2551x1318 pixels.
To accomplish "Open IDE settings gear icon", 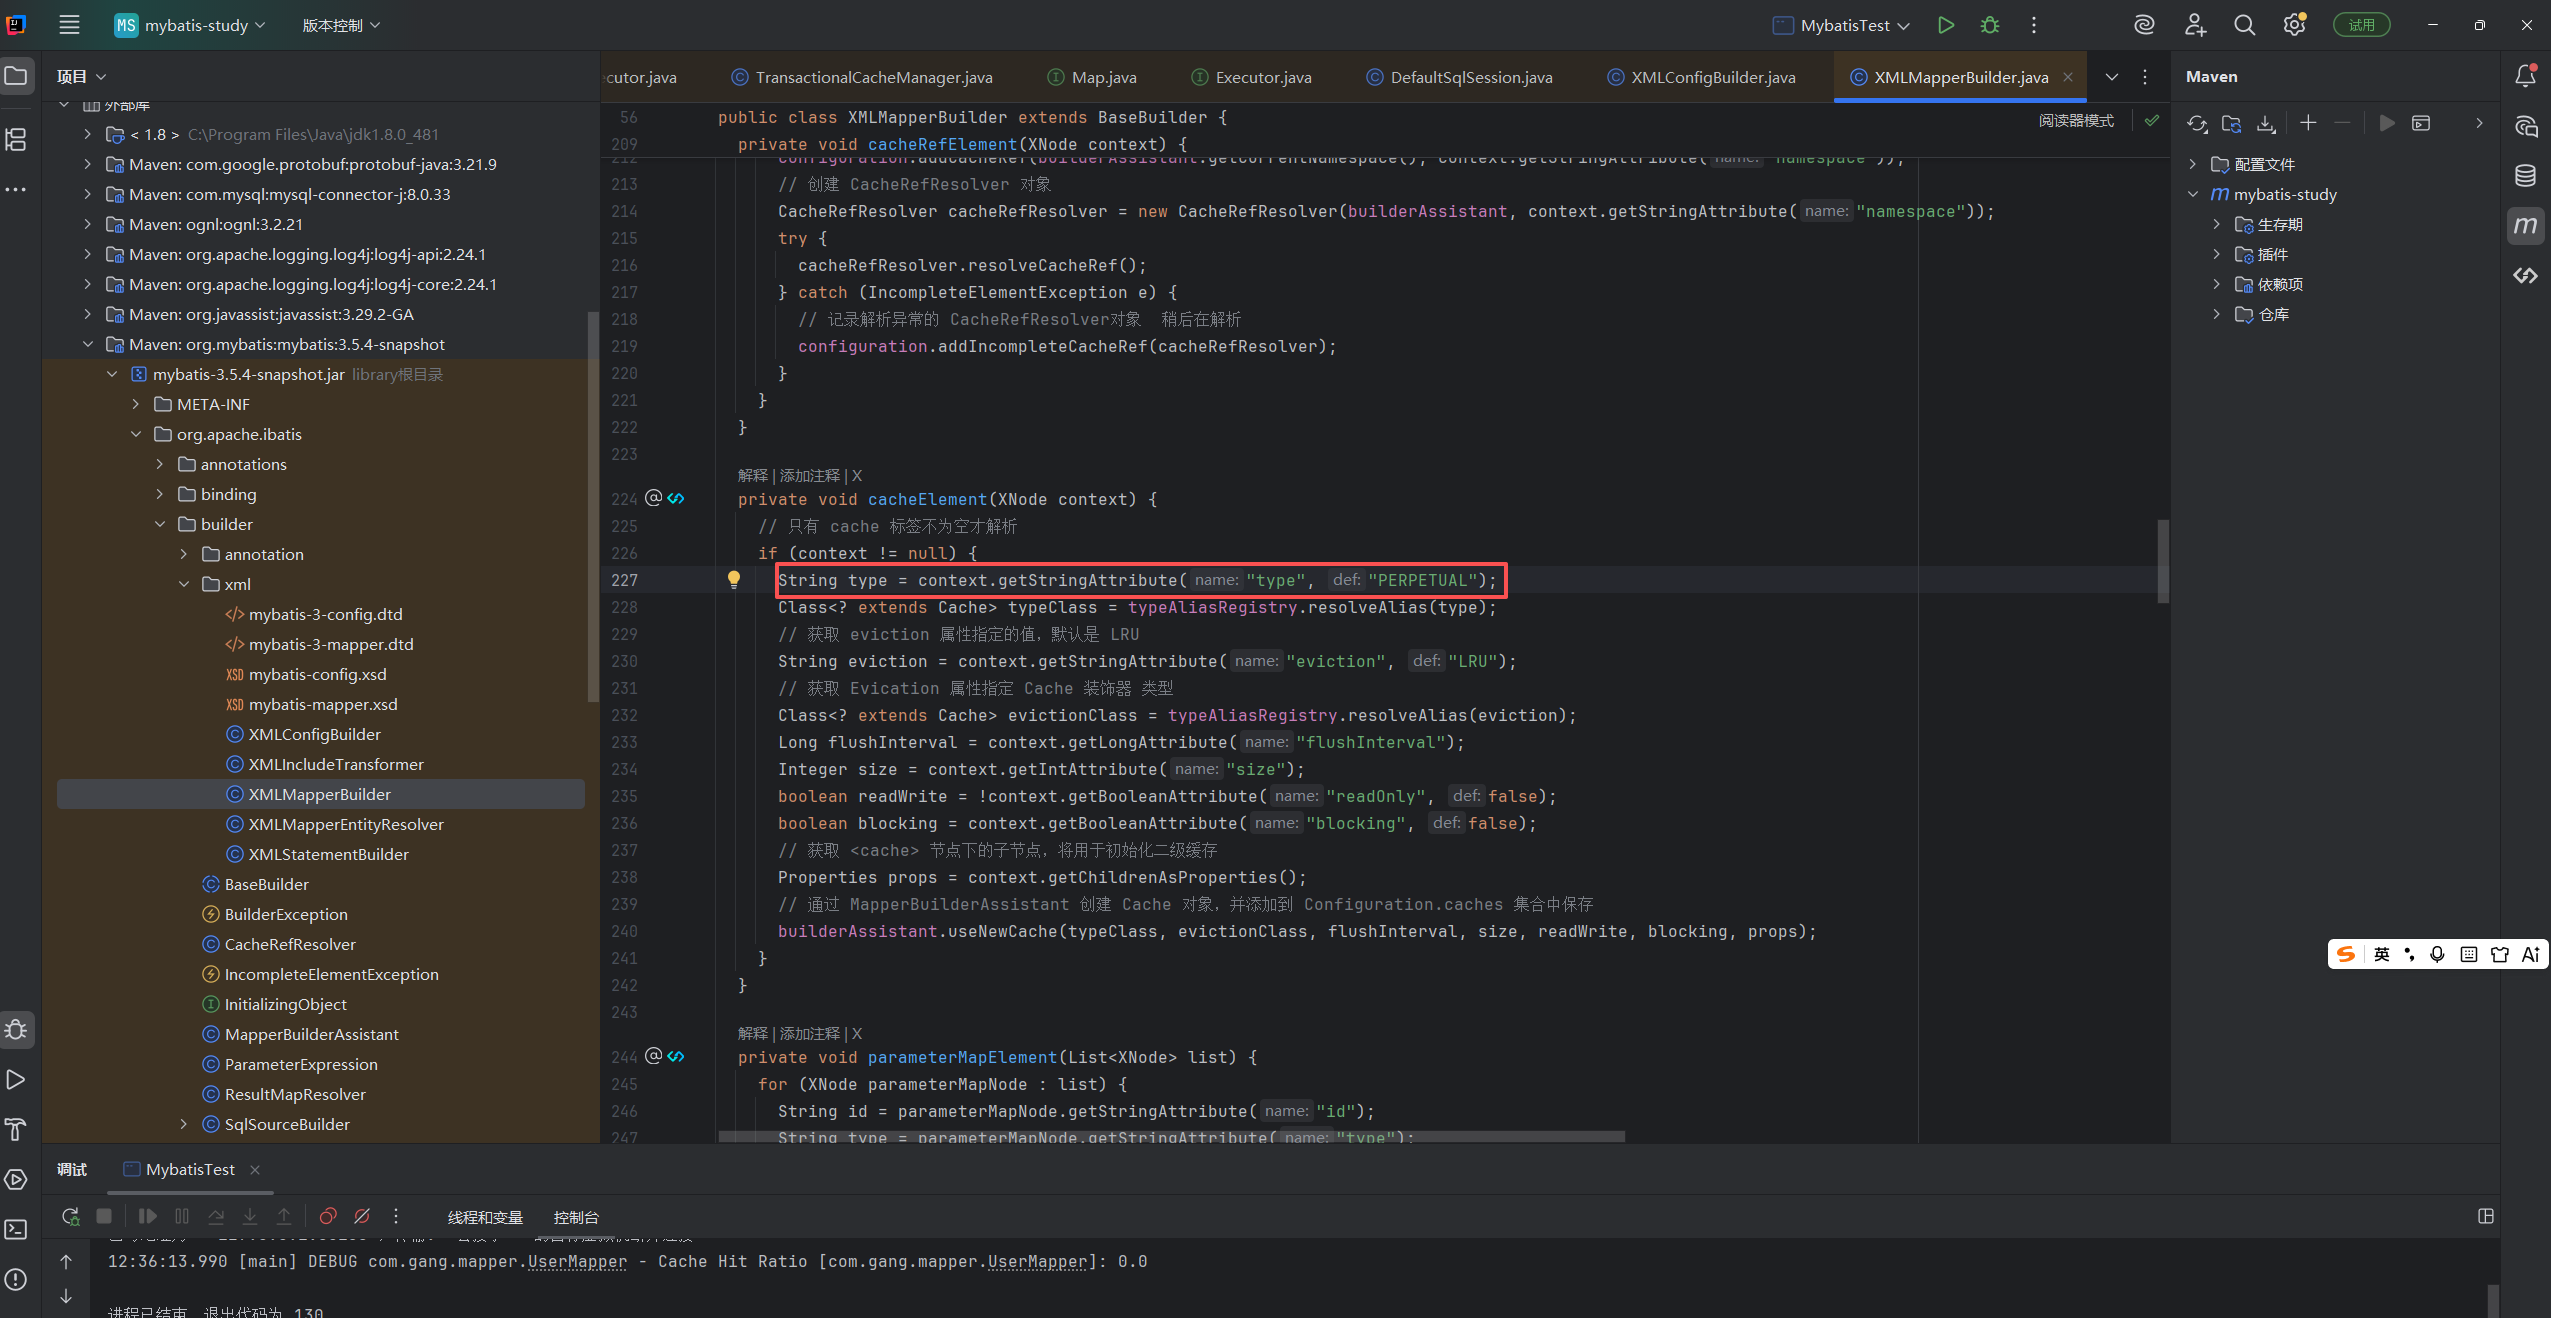I will point(2294,25).
